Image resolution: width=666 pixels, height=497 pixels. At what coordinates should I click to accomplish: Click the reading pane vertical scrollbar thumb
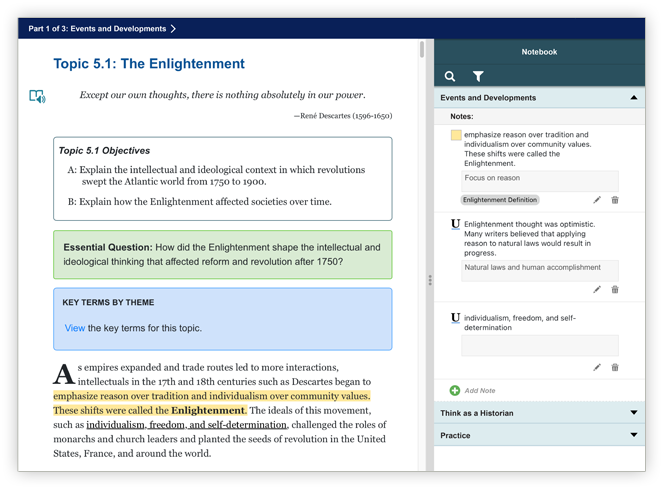tap(422, 49)
